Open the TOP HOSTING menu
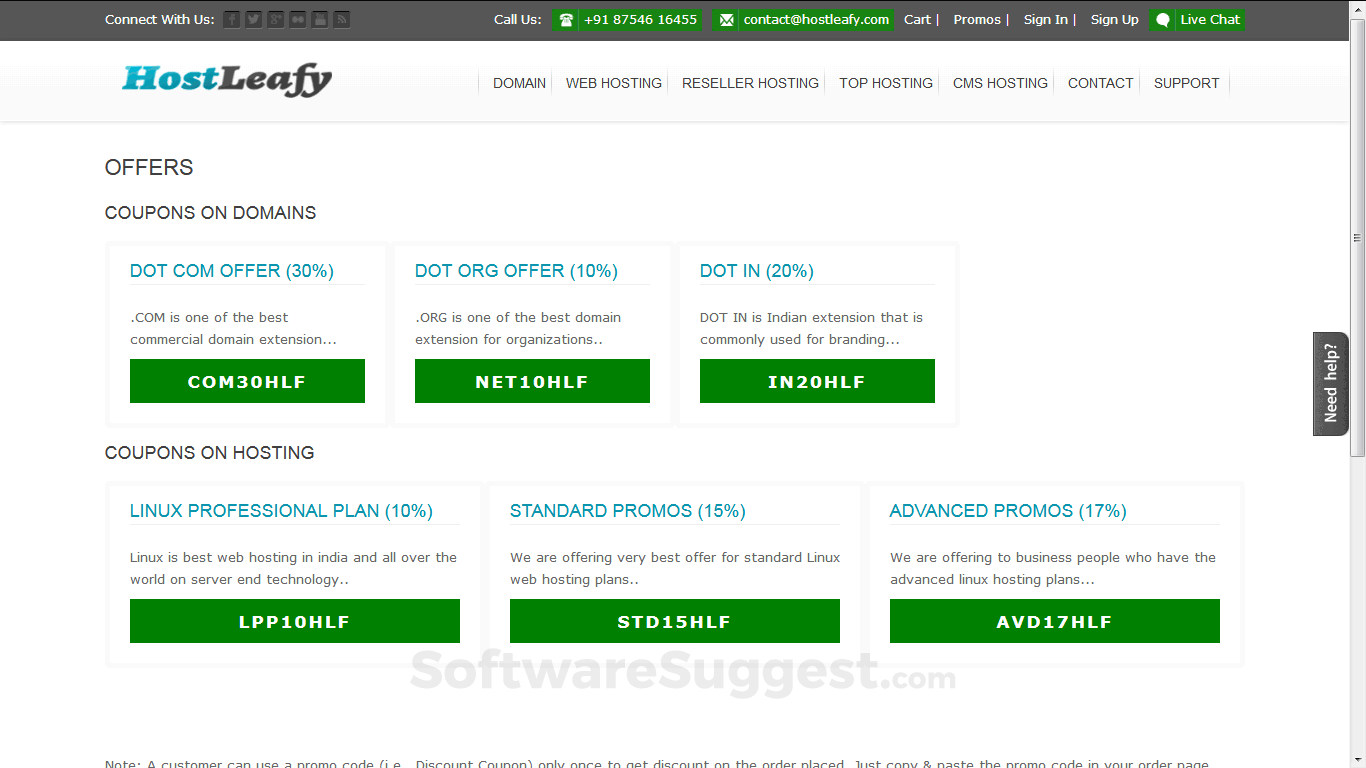This screenshot has height=768, width=1366. tap(886, 83)
